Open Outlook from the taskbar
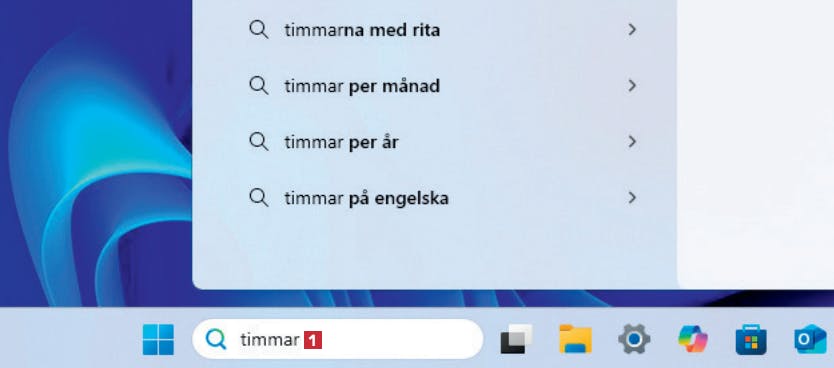 tap(811, 339)
